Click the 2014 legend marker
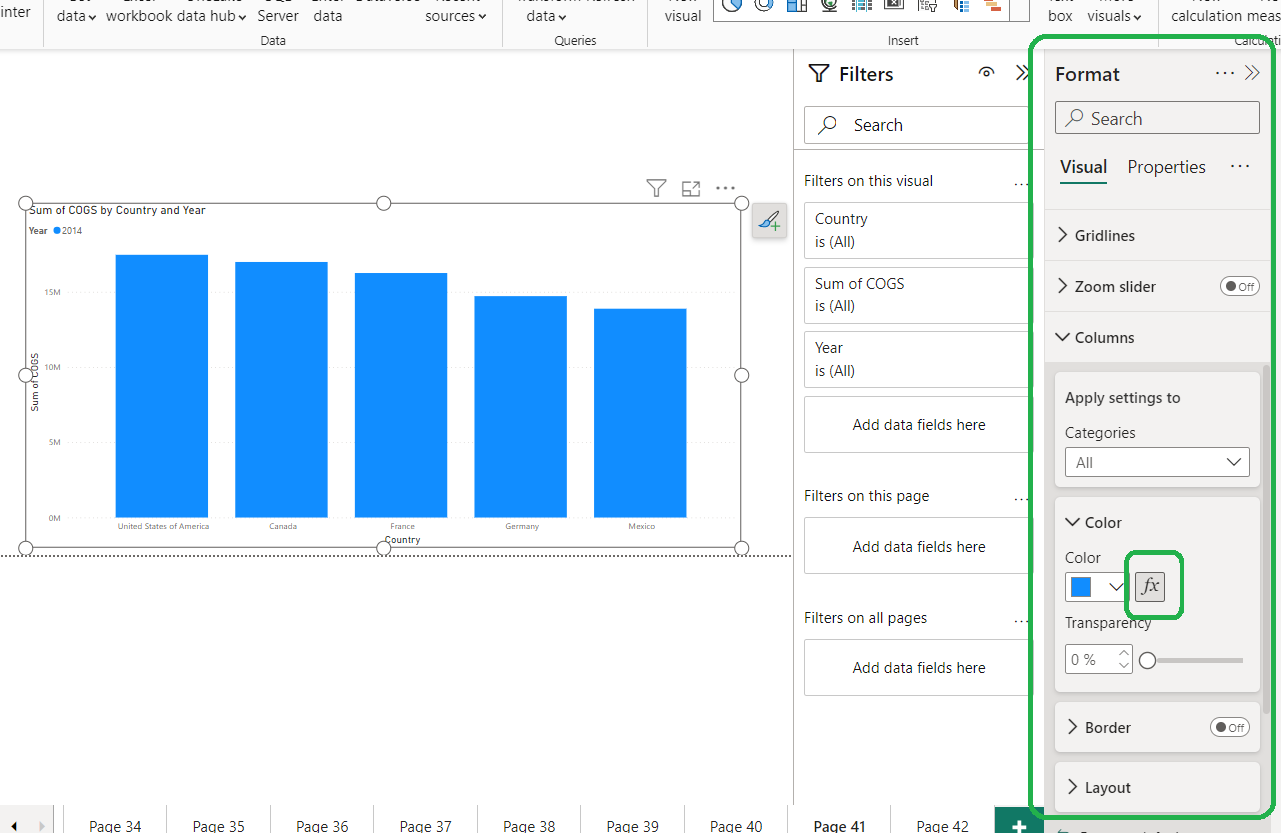Image resolution: width=1281 pixels, height=833 pixels. click(57, 231)
